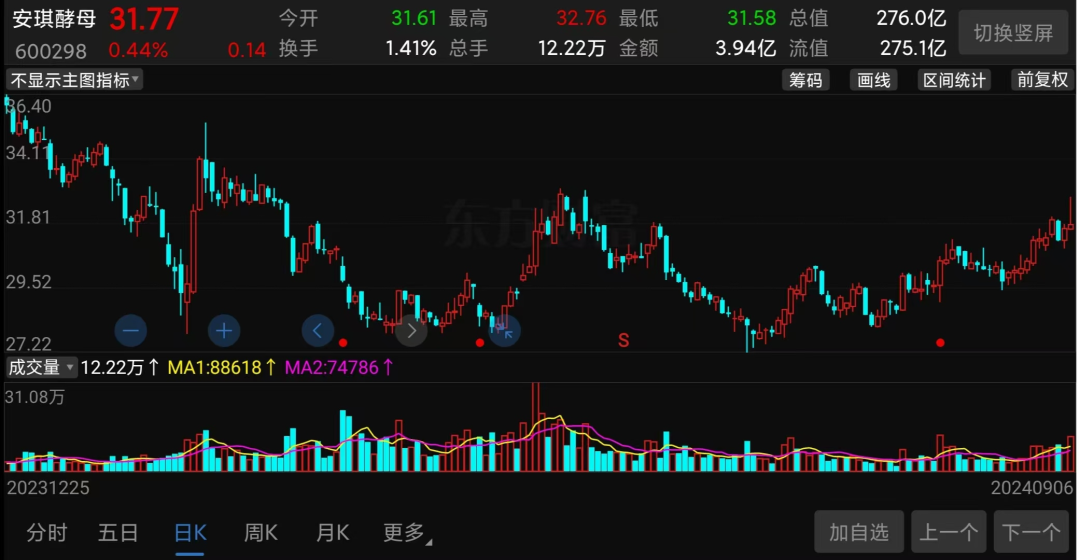Click the stock code 600298
This screenshot has height=560, width=1080.
51,51
